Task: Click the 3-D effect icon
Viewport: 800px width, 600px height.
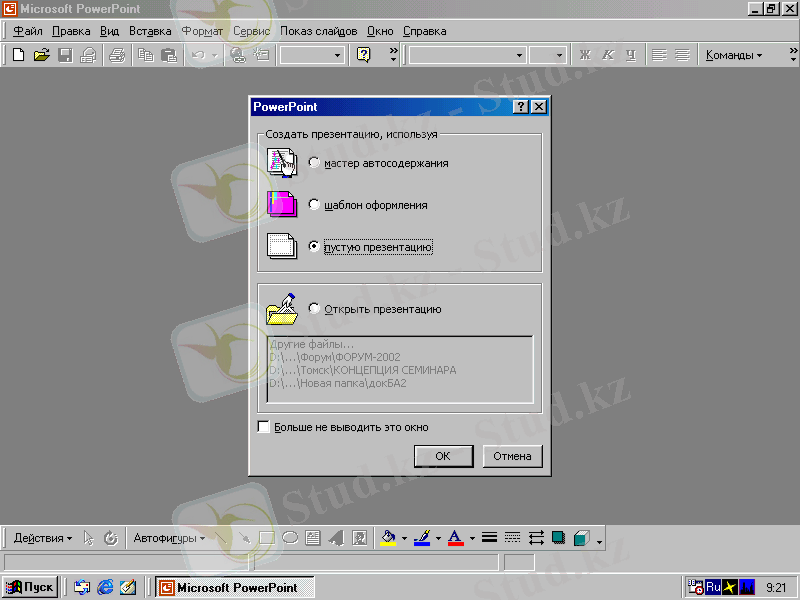Action: coord(582,538)
